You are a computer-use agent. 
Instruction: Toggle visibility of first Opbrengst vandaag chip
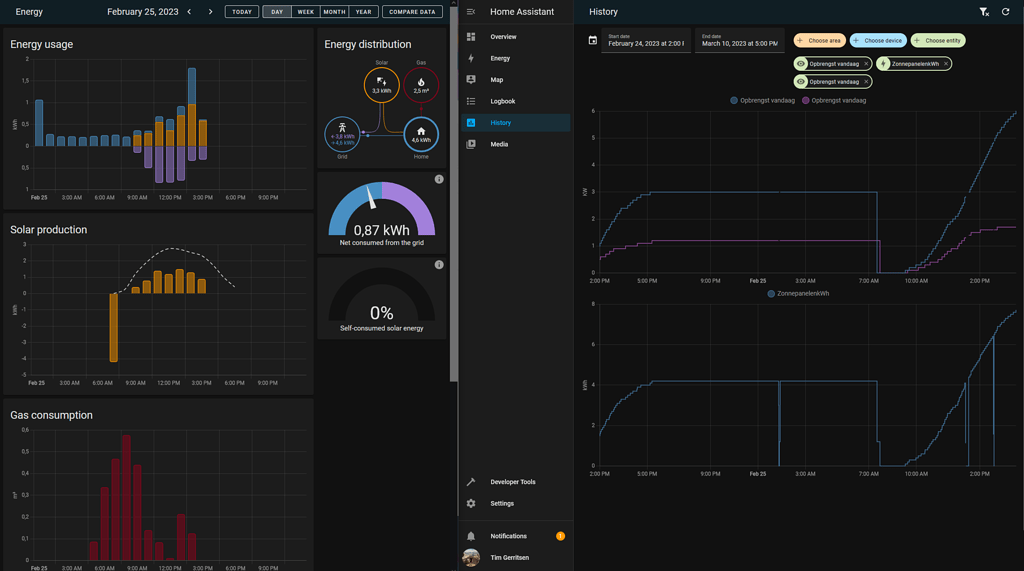[x=801, y=64]
